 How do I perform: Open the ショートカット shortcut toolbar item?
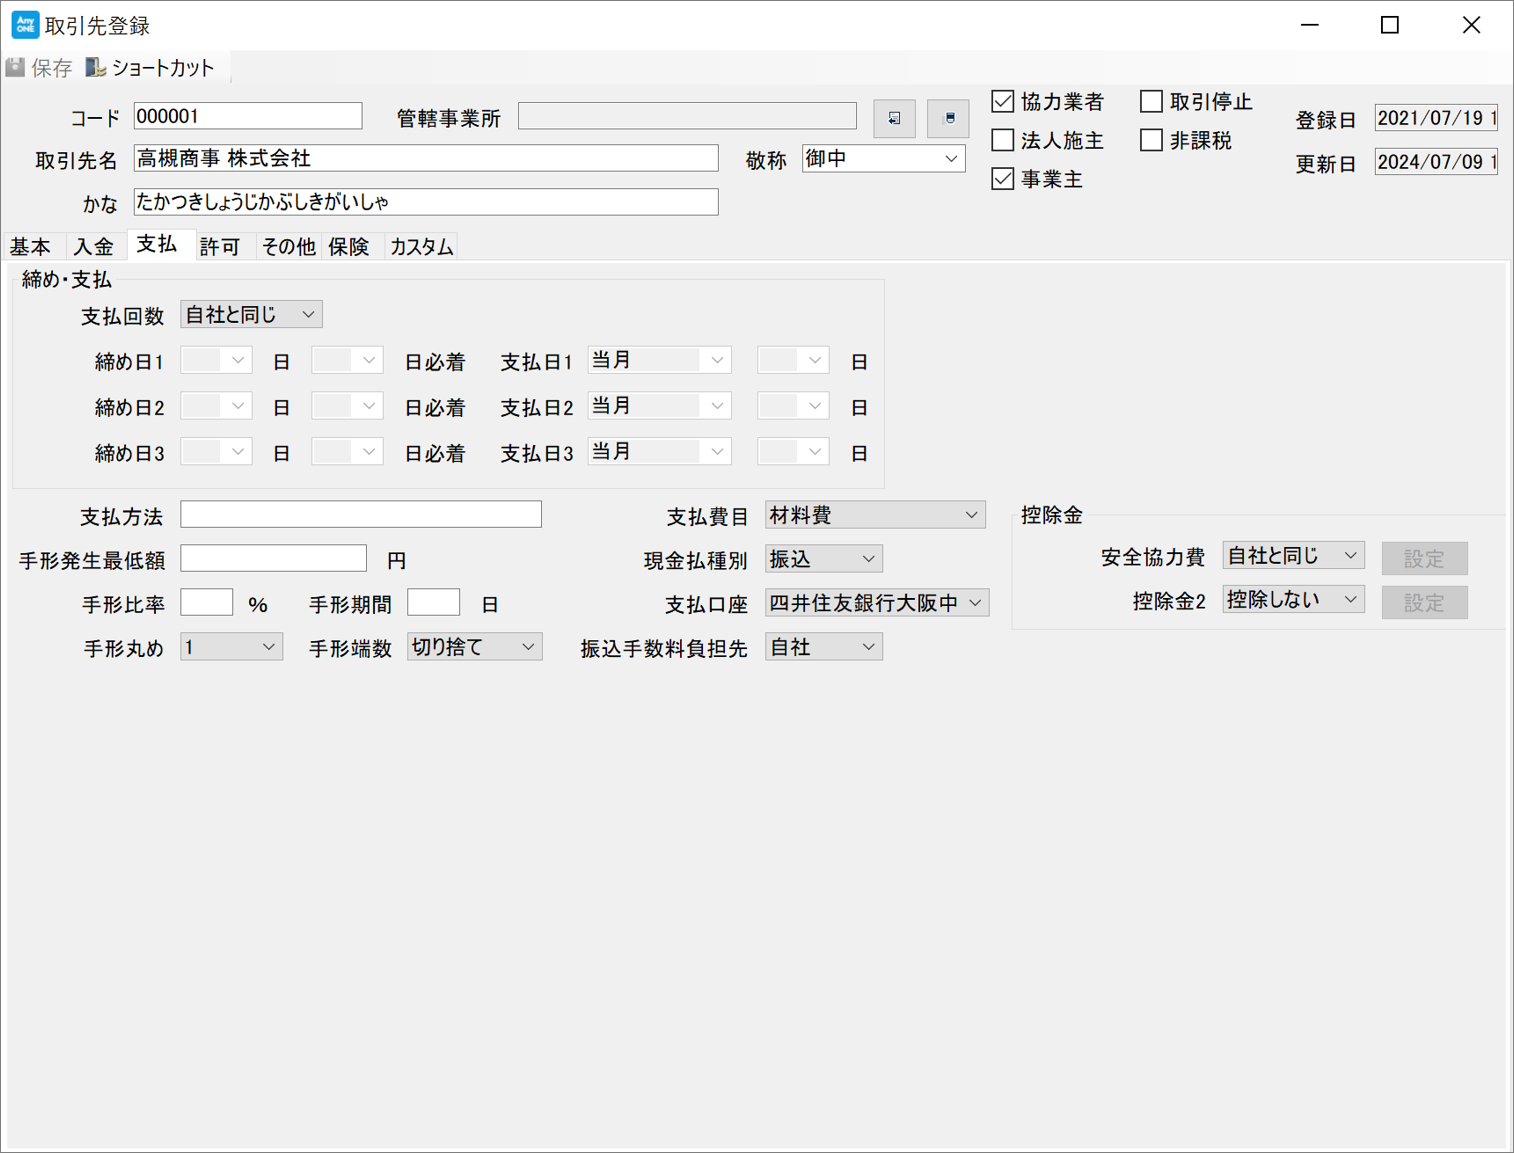coord(150,68)
